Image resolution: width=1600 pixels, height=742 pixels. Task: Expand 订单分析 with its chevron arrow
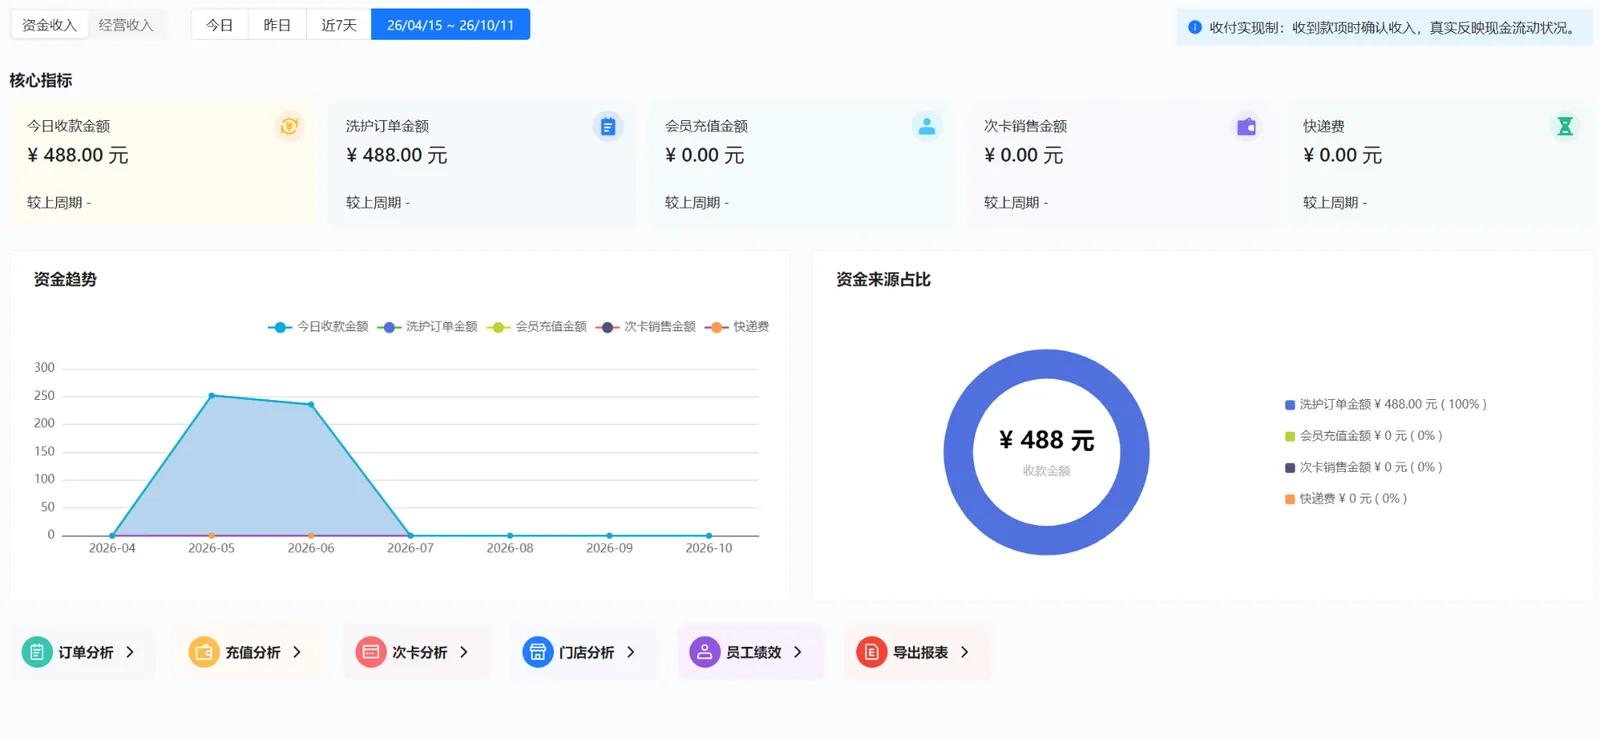(130, 652)
